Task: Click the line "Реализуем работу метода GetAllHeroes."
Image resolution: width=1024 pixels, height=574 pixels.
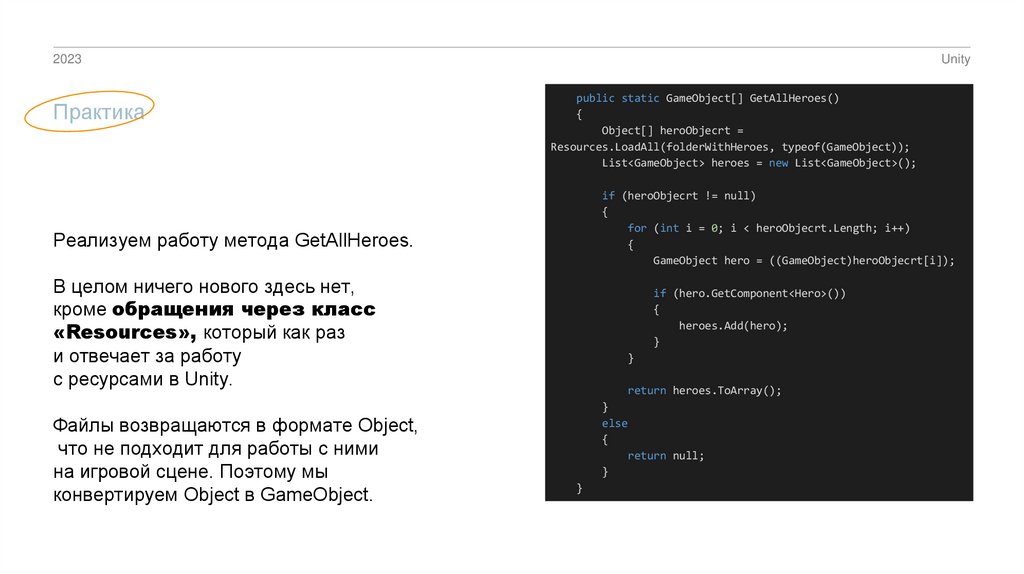Action: point(232,240)
